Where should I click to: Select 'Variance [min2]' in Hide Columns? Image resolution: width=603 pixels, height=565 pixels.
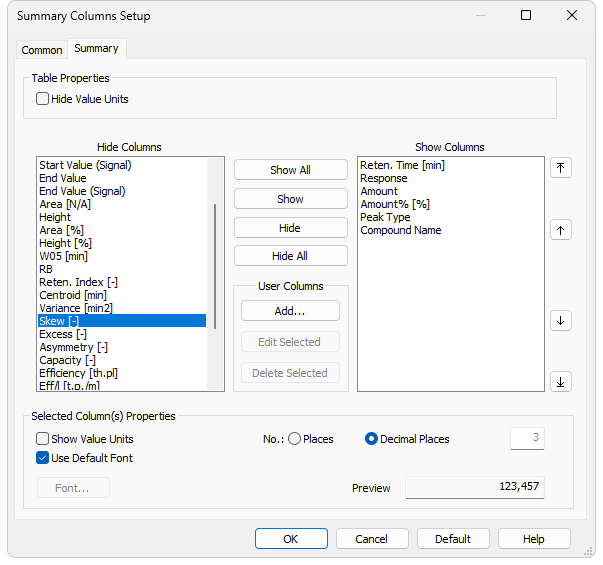[x=122, y=308]
